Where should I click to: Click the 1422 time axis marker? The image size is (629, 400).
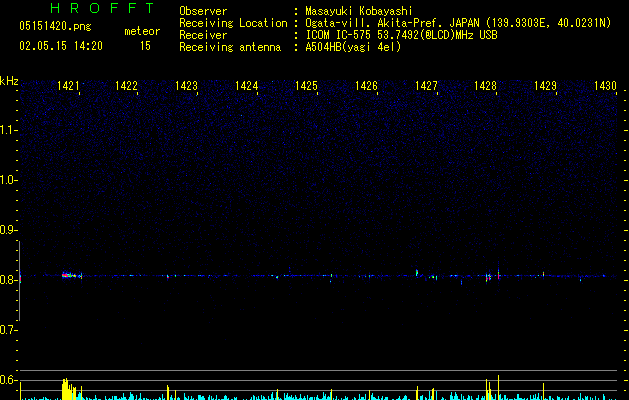(126, 86)
